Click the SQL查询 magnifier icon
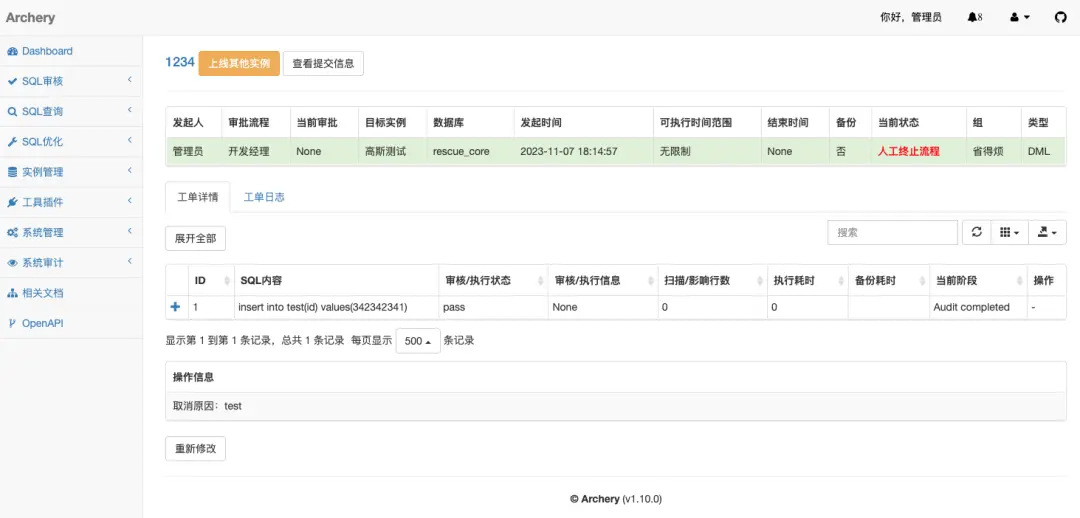 click(x=12, y=112)
